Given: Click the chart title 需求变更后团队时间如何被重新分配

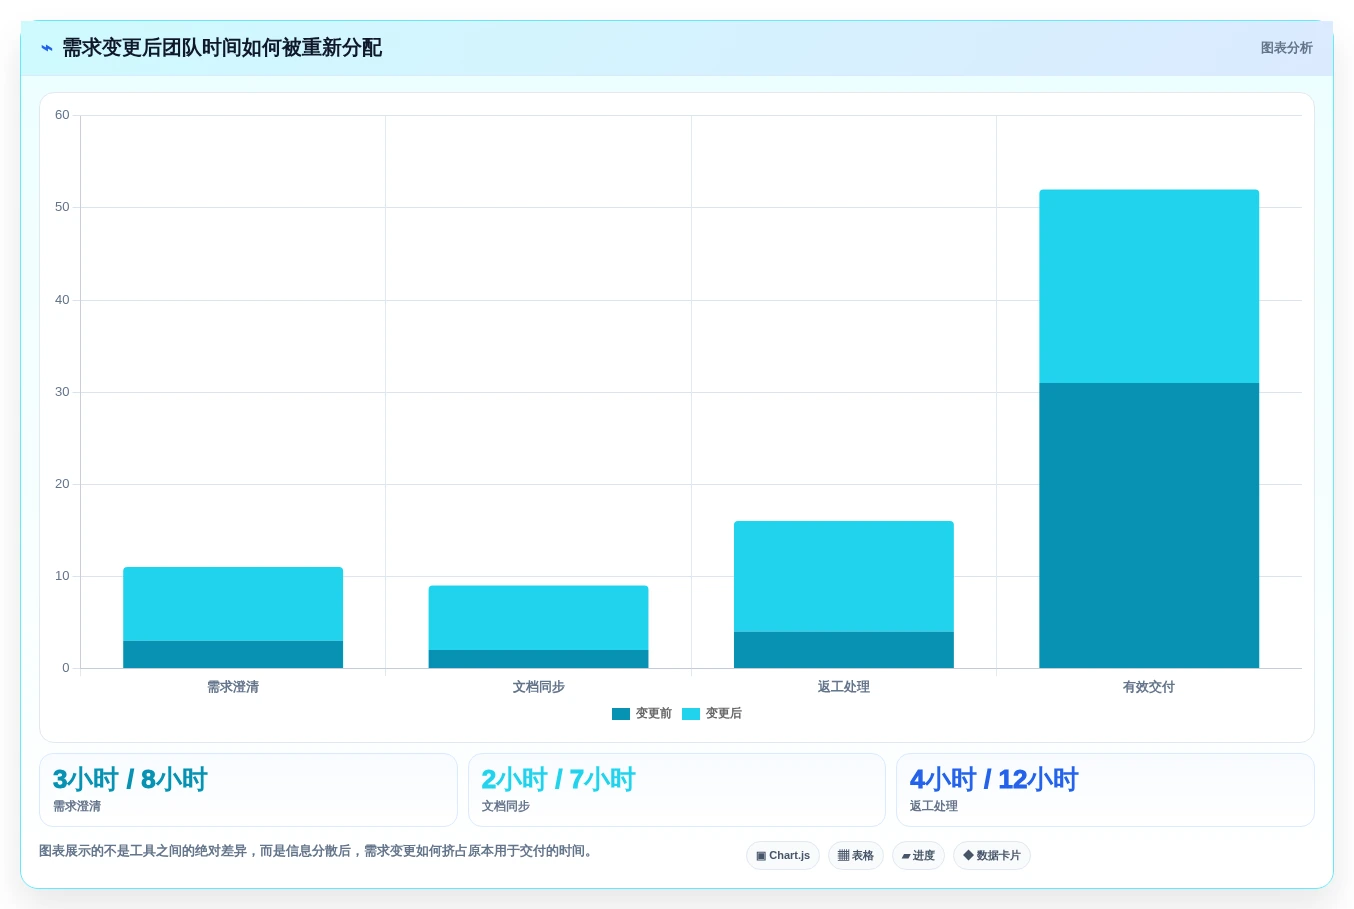Looking at the screenshot, I should point(222,48).
